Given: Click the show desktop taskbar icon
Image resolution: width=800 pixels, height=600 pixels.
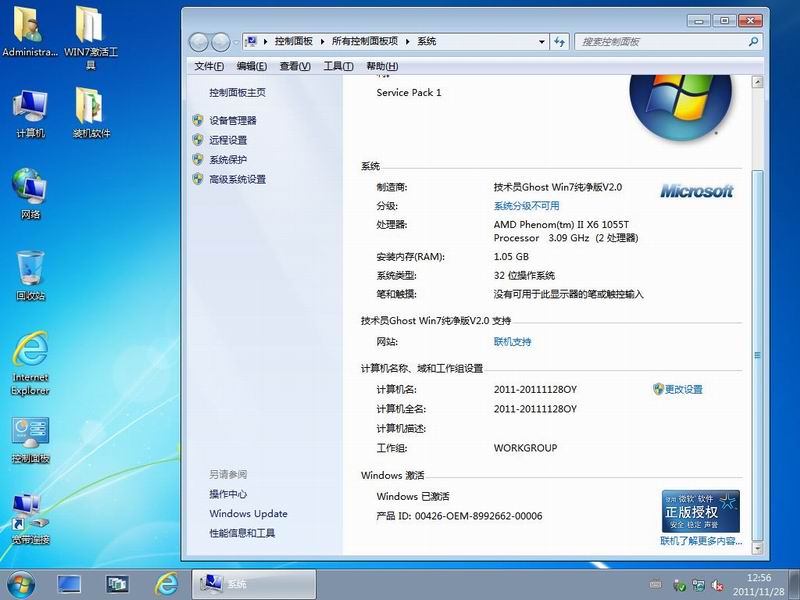Looking at the screenshot, I should point(69,585).
